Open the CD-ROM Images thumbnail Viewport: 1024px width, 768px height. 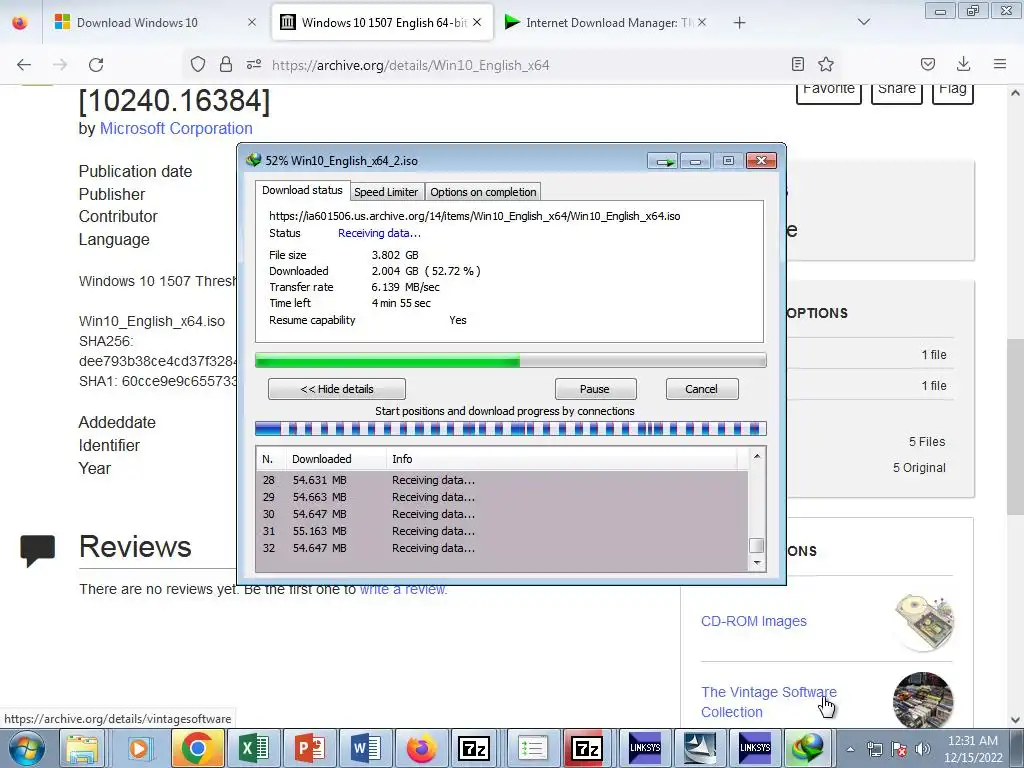(x=923, y=622)
